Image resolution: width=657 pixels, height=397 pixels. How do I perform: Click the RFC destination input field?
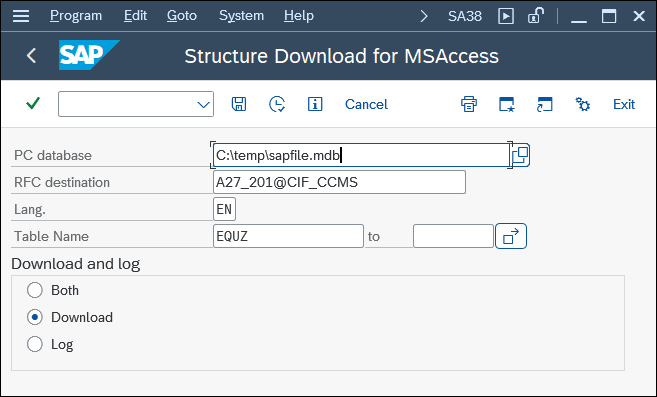(339, 182)
